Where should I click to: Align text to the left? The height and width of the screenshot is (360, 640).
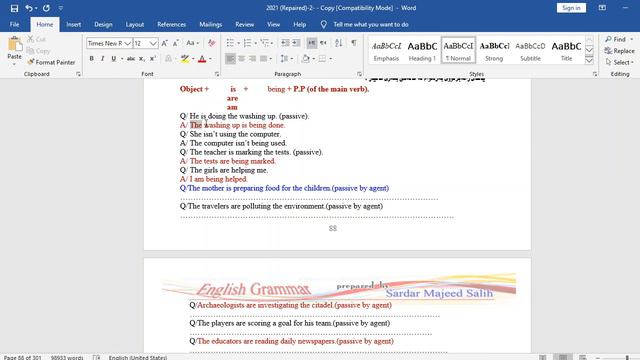[x=230, y=59]
